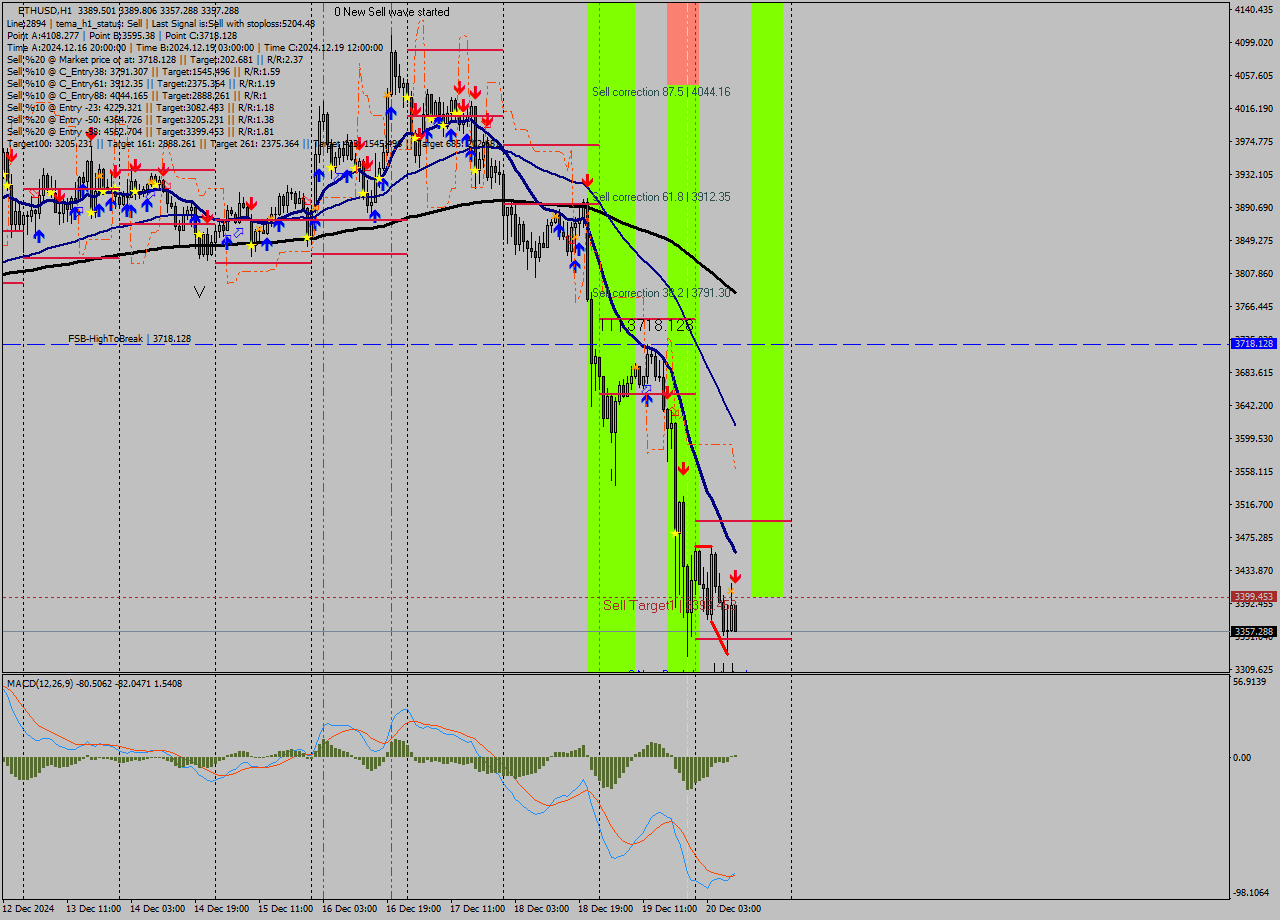This screenshot has width=1280, height=920.
Task: Select the rightmost green rectangle zone
Action: coord(767,300)
